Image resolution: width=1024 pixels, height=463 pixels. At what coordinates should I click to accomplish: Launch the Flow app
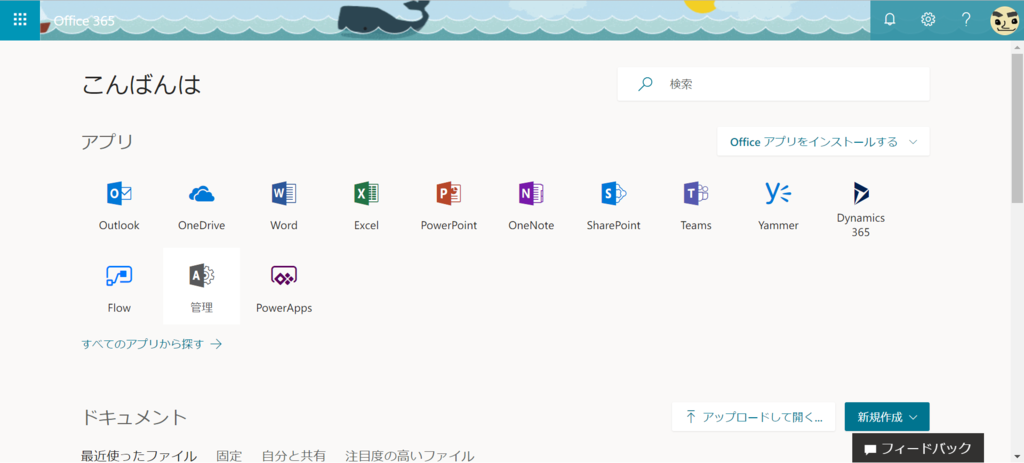click(120, 287)
